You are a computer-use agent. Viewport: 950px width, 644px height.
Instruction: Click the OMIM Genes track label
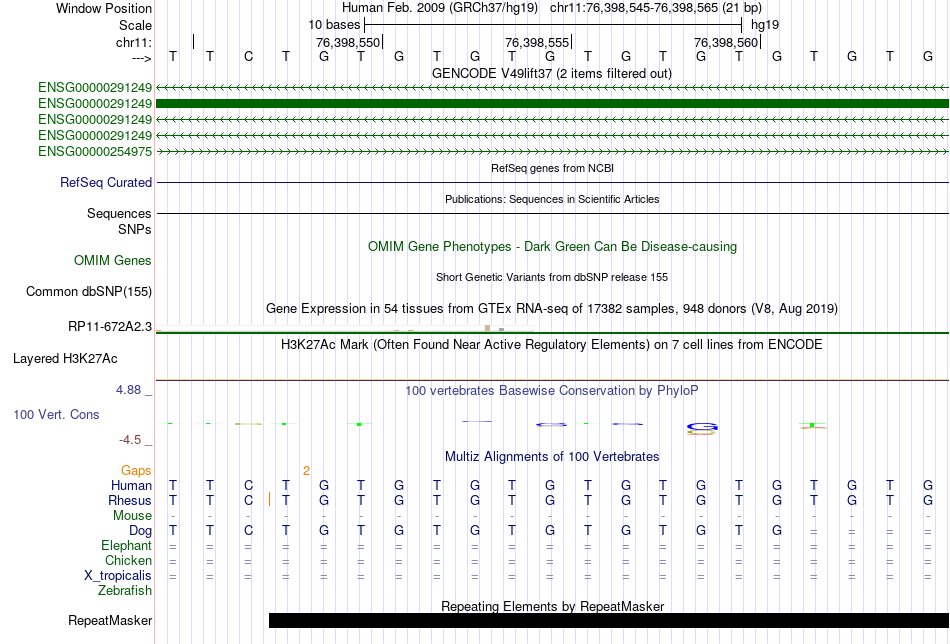(x=113, y=261)
